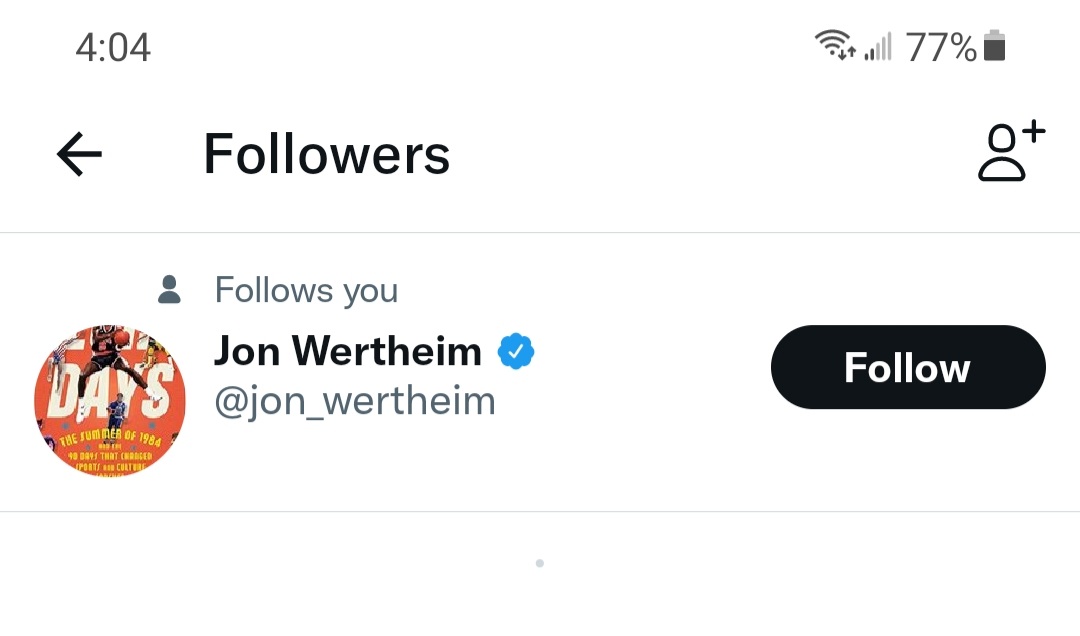Tap the cellular signal bars icon
1080x636 pixels.
click(x=879, y=46)
